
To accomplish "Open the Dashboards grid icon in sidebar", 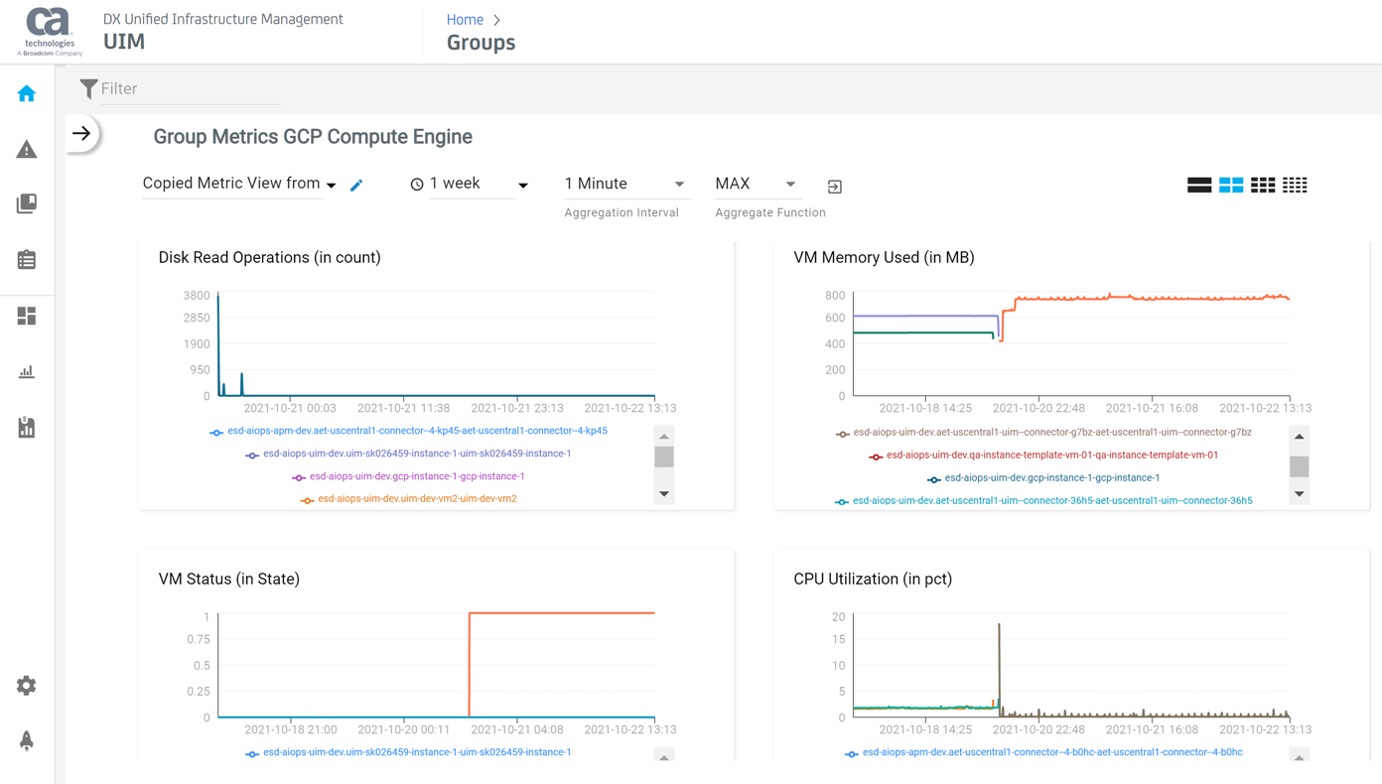I will [26, 315].
